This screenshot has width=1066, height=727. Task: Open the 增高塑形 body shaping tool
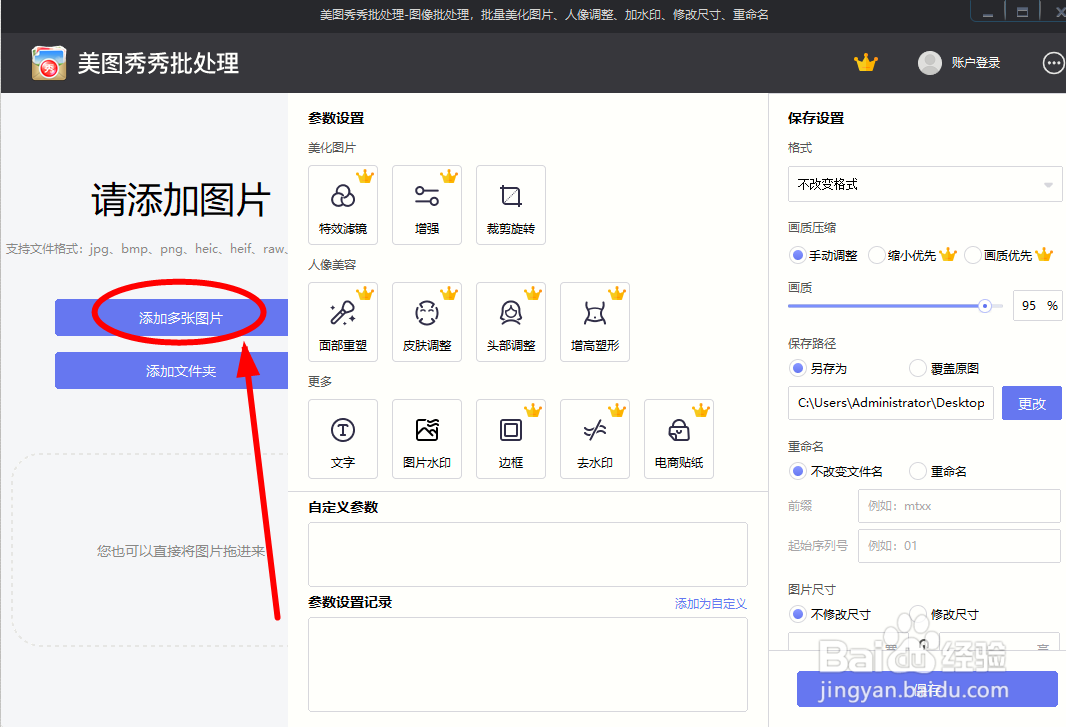point(595,322)
